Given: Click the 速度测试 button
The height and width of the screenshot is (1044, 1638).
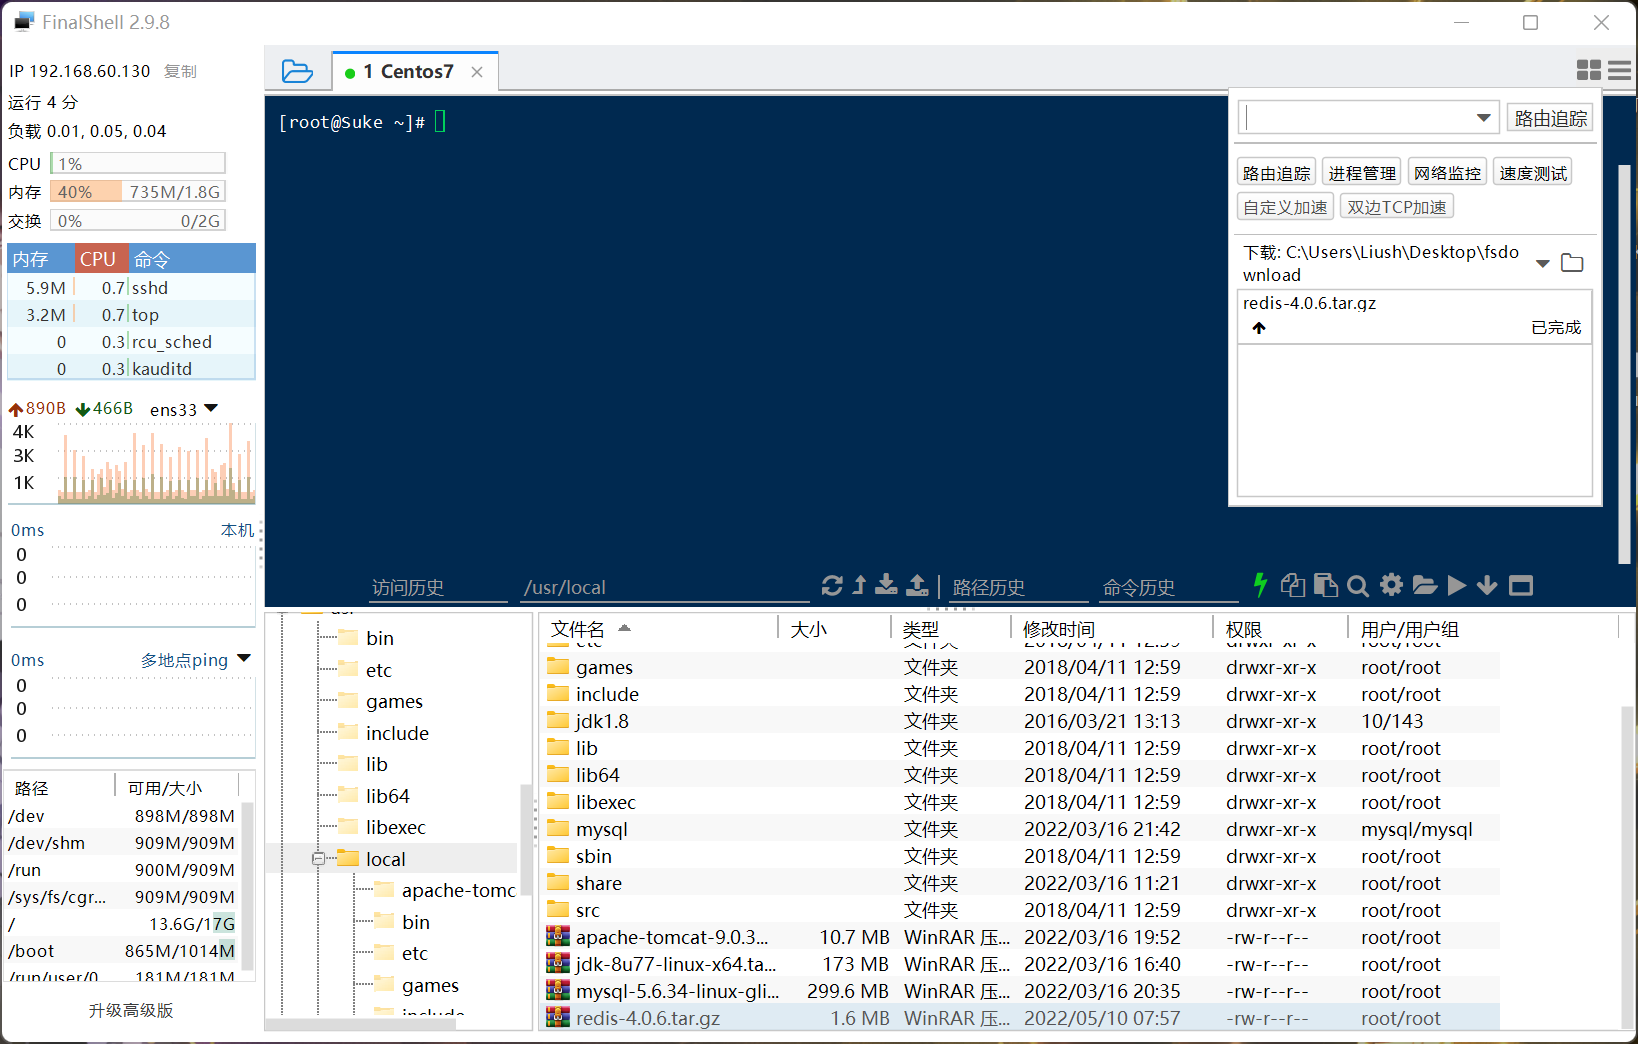Looking at the screenshot, I should pos(1533,173).
